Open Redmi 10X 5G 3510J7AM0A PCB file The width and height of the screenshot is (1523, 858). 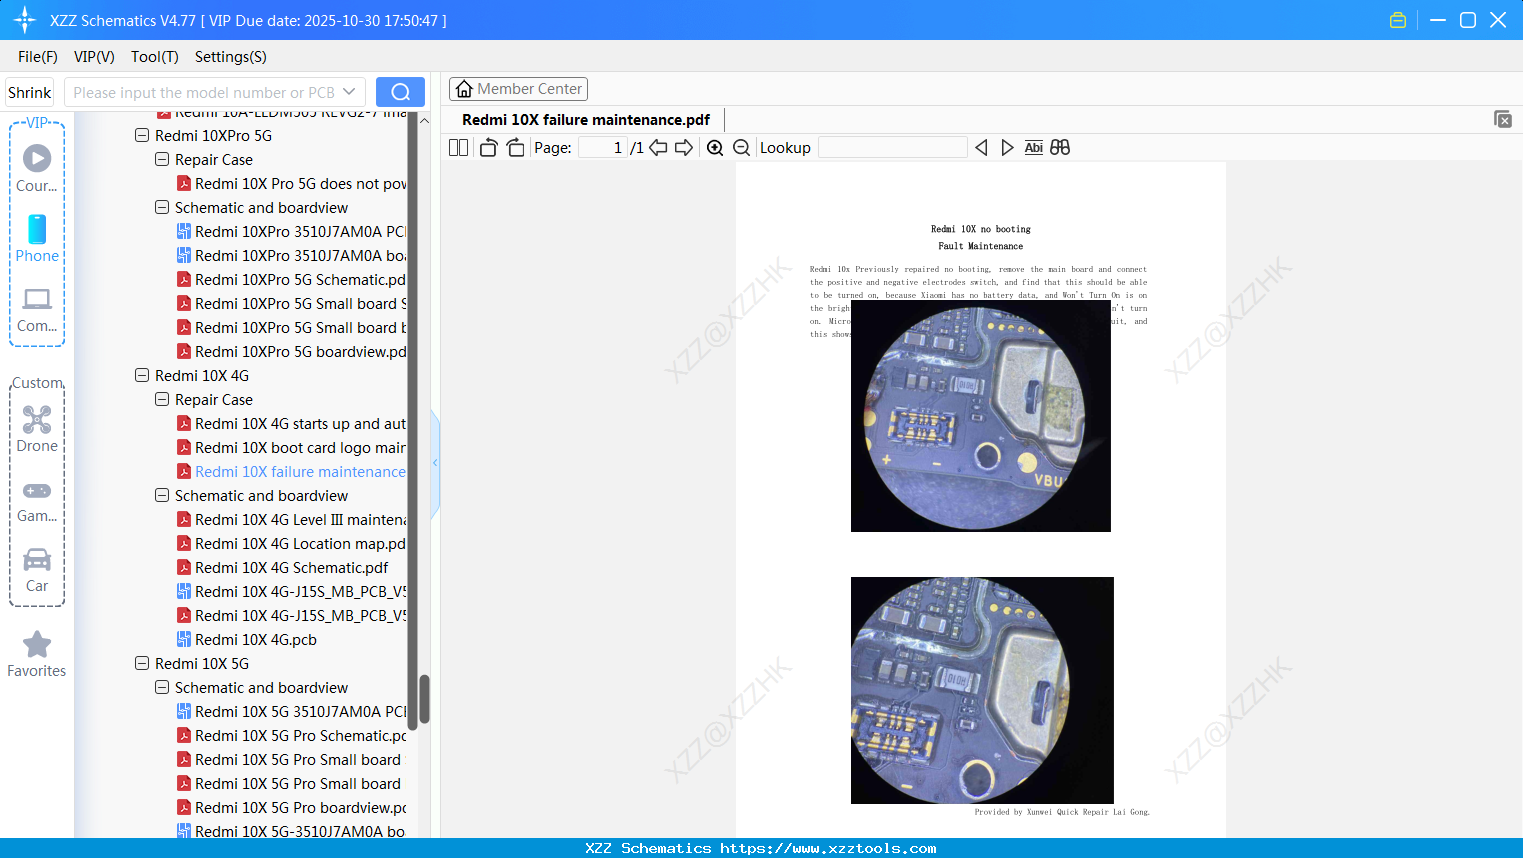point(291,711)
